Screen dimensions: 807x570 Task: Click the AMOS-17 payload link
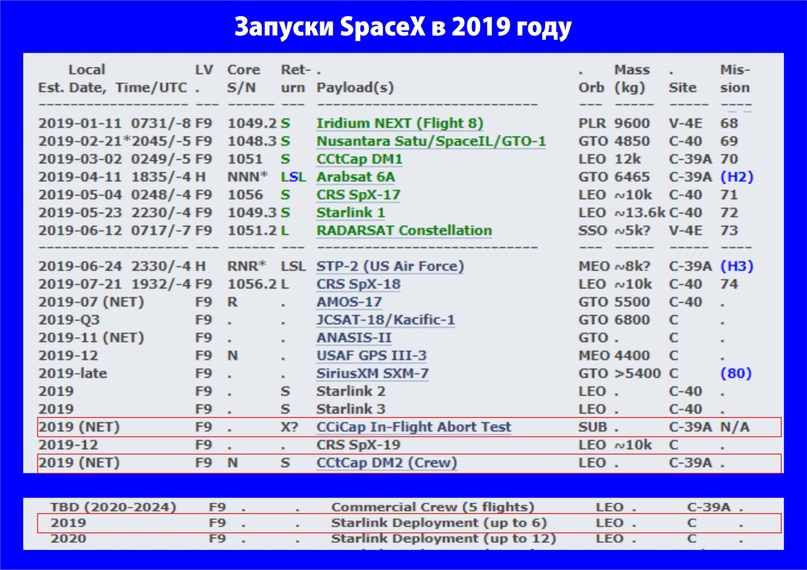349,302
